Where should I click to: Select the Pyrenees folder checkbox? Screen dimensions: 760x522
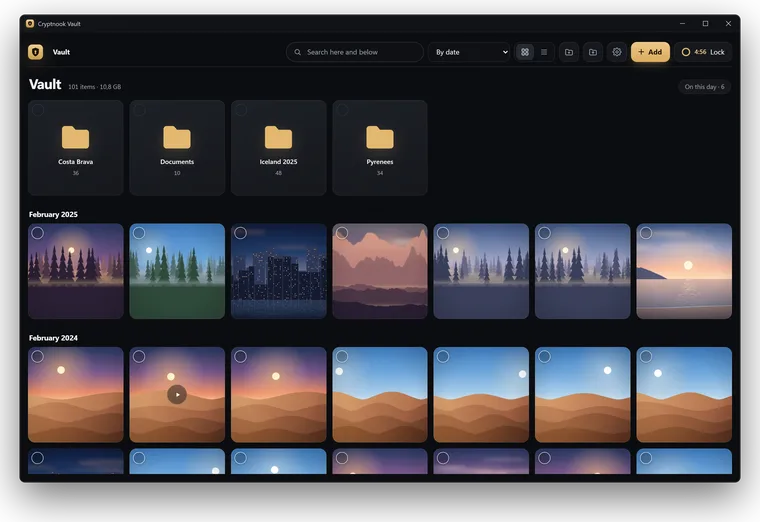[342, 110]
